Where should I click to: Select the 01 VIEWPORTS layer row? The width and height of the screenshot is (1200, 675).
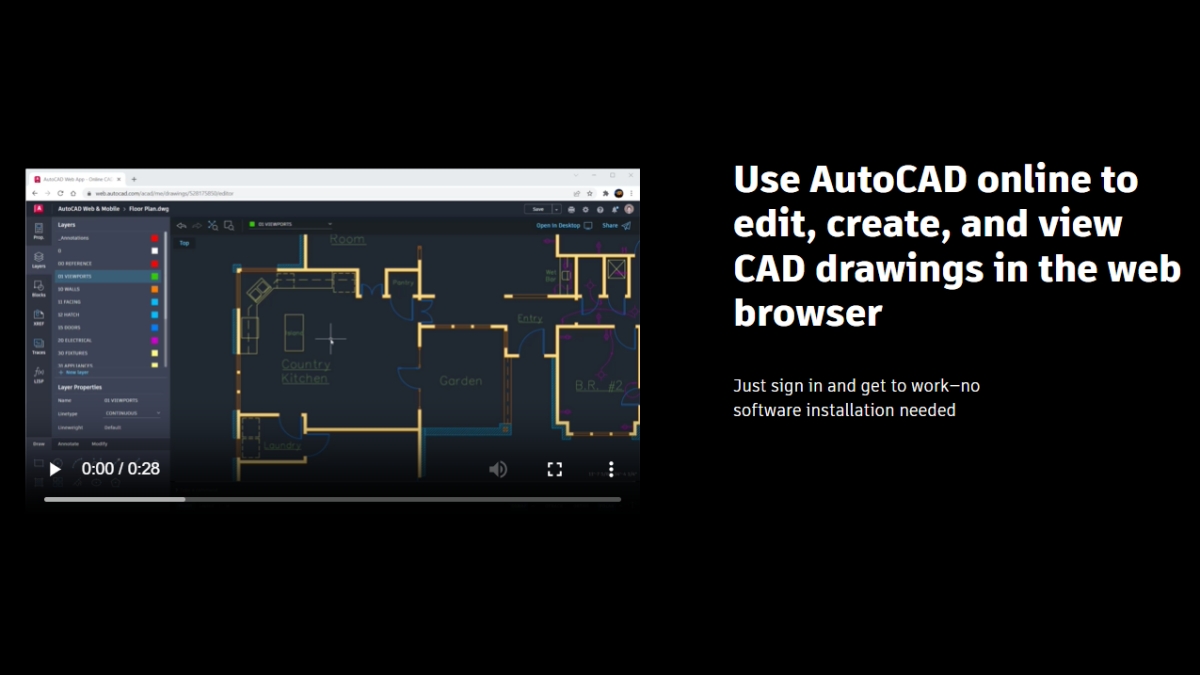pyautogui.click(x=108, y=276)
